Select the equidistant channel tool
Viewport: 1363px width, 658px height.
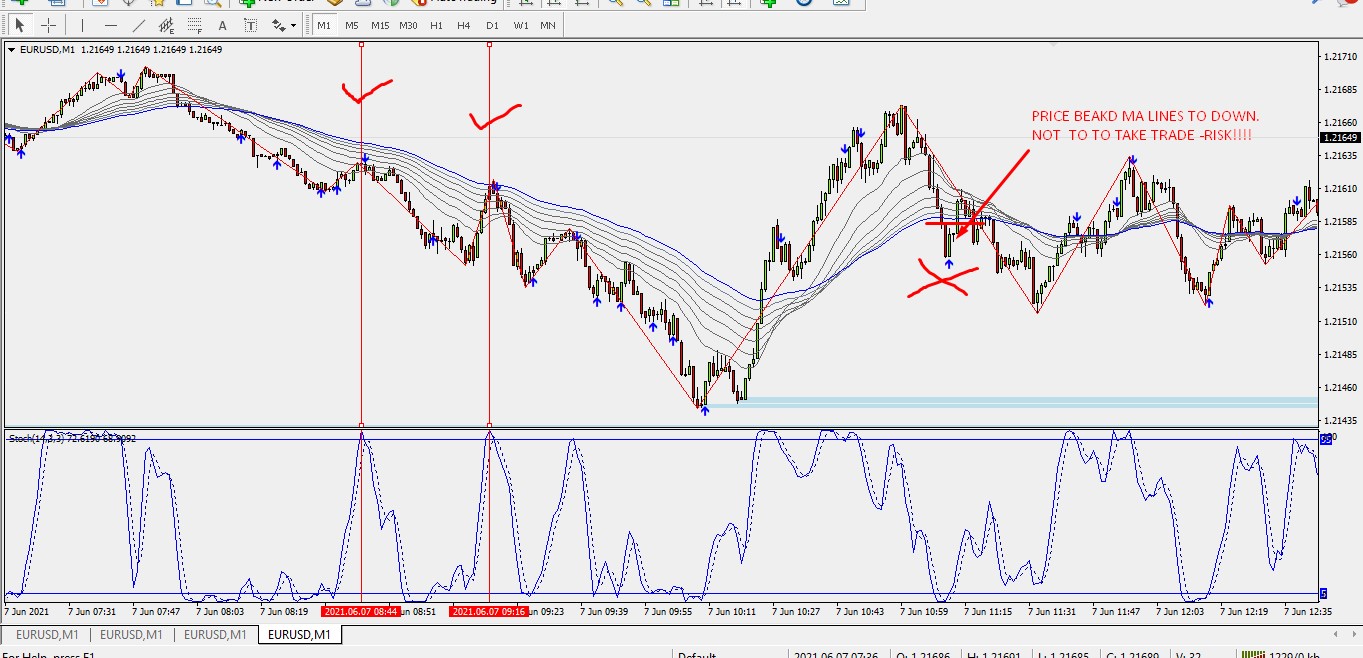167,25
